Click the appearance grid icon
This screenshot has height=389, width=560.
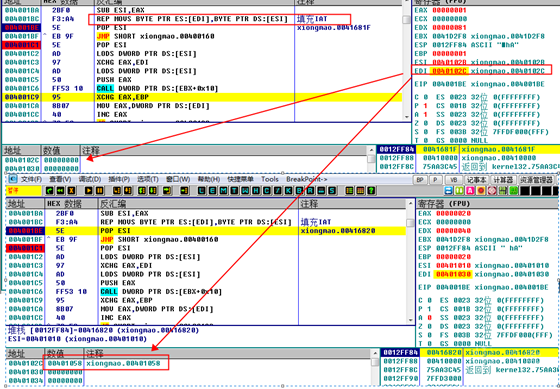coord(360,191)
